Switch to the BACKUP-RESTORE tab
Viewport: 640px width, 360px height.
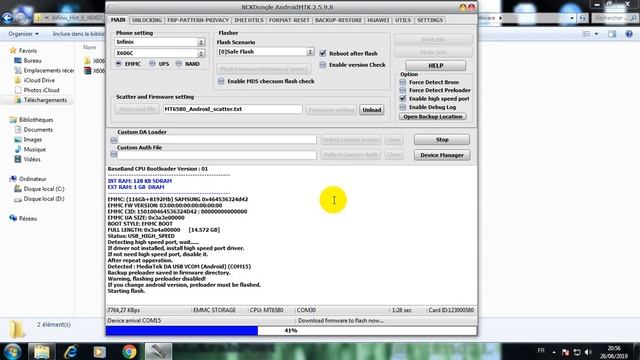tap(338, 20)
